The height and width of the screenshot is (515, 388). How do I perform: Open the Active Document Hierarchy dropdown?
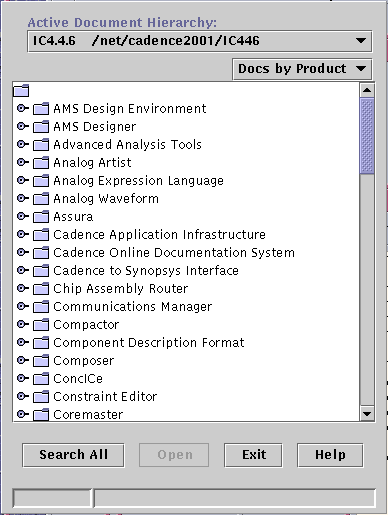(199, 41)
